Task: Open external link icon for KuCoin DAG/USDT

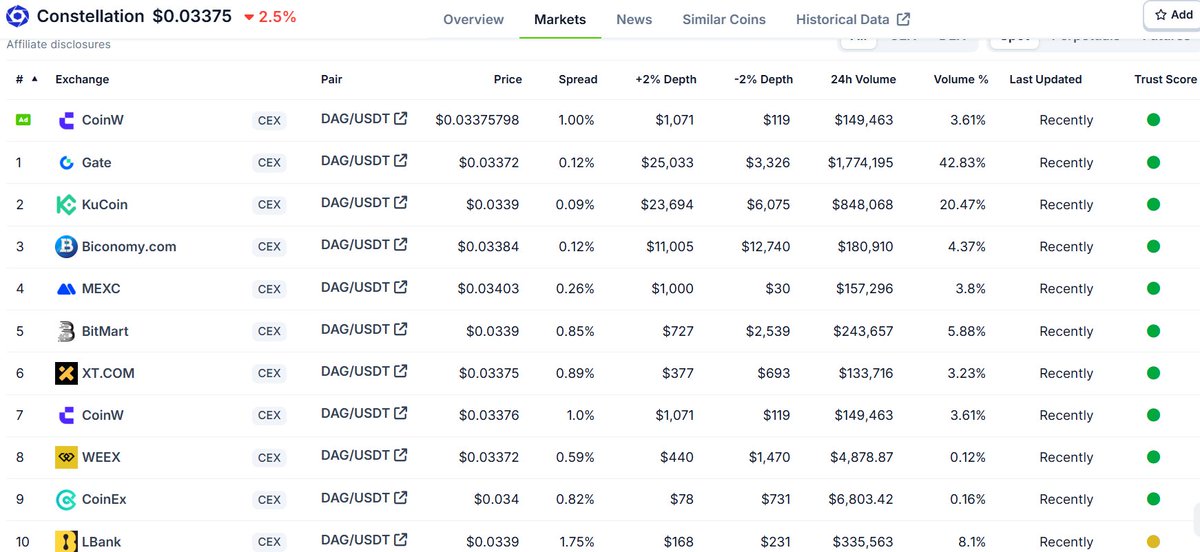Action: (x=401, y=202)
